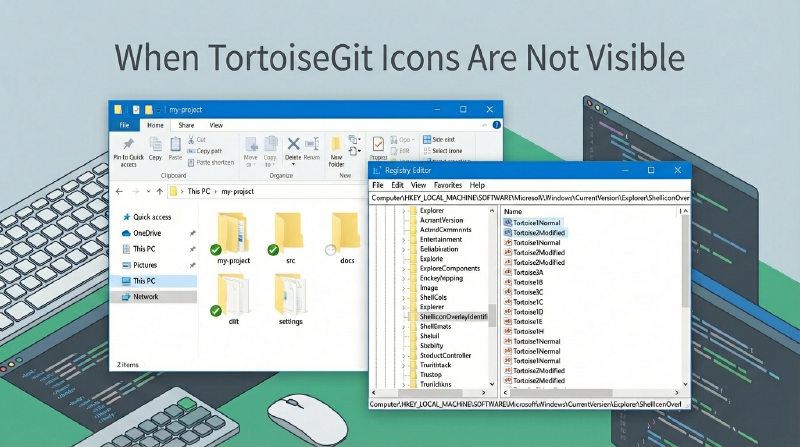Select the Tortoise1E registry entry
The height and width of the screenshot is (447, 800).
pos(523,321)
